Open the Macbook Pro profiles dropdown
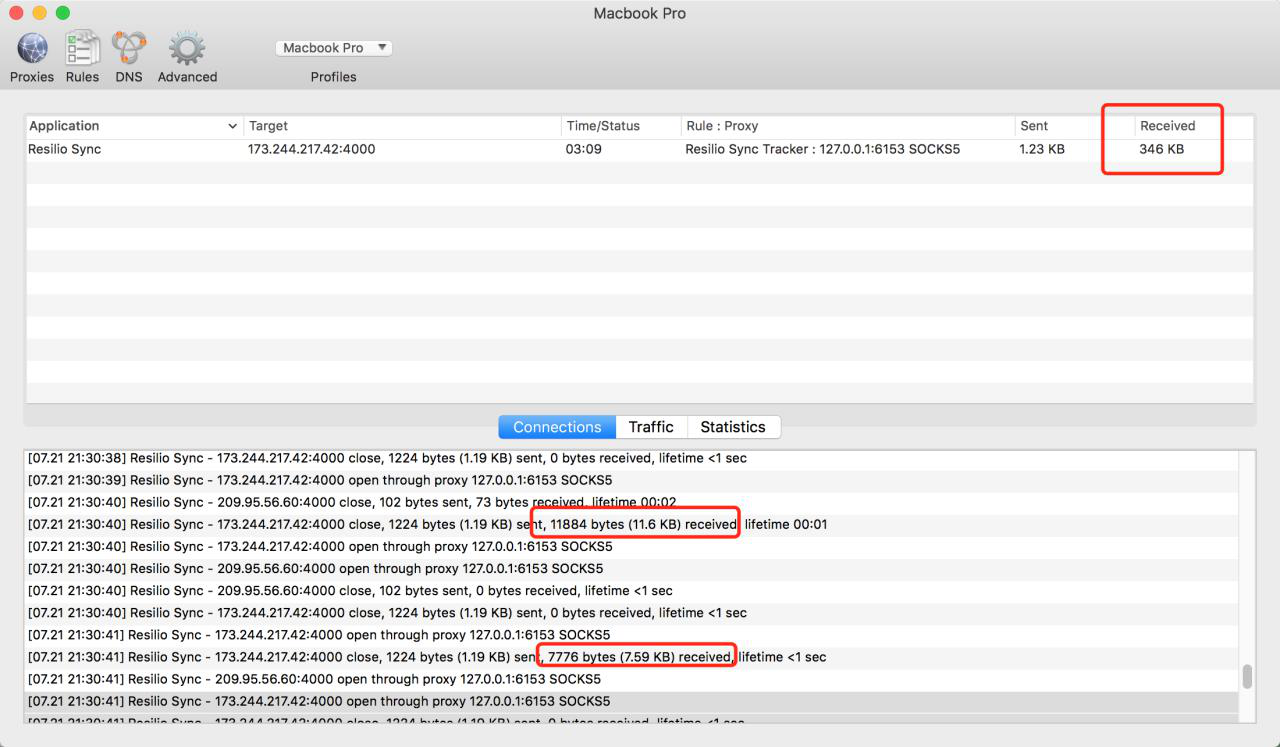The height and width of the screenshot is (747, 1280). click(334, 48)
